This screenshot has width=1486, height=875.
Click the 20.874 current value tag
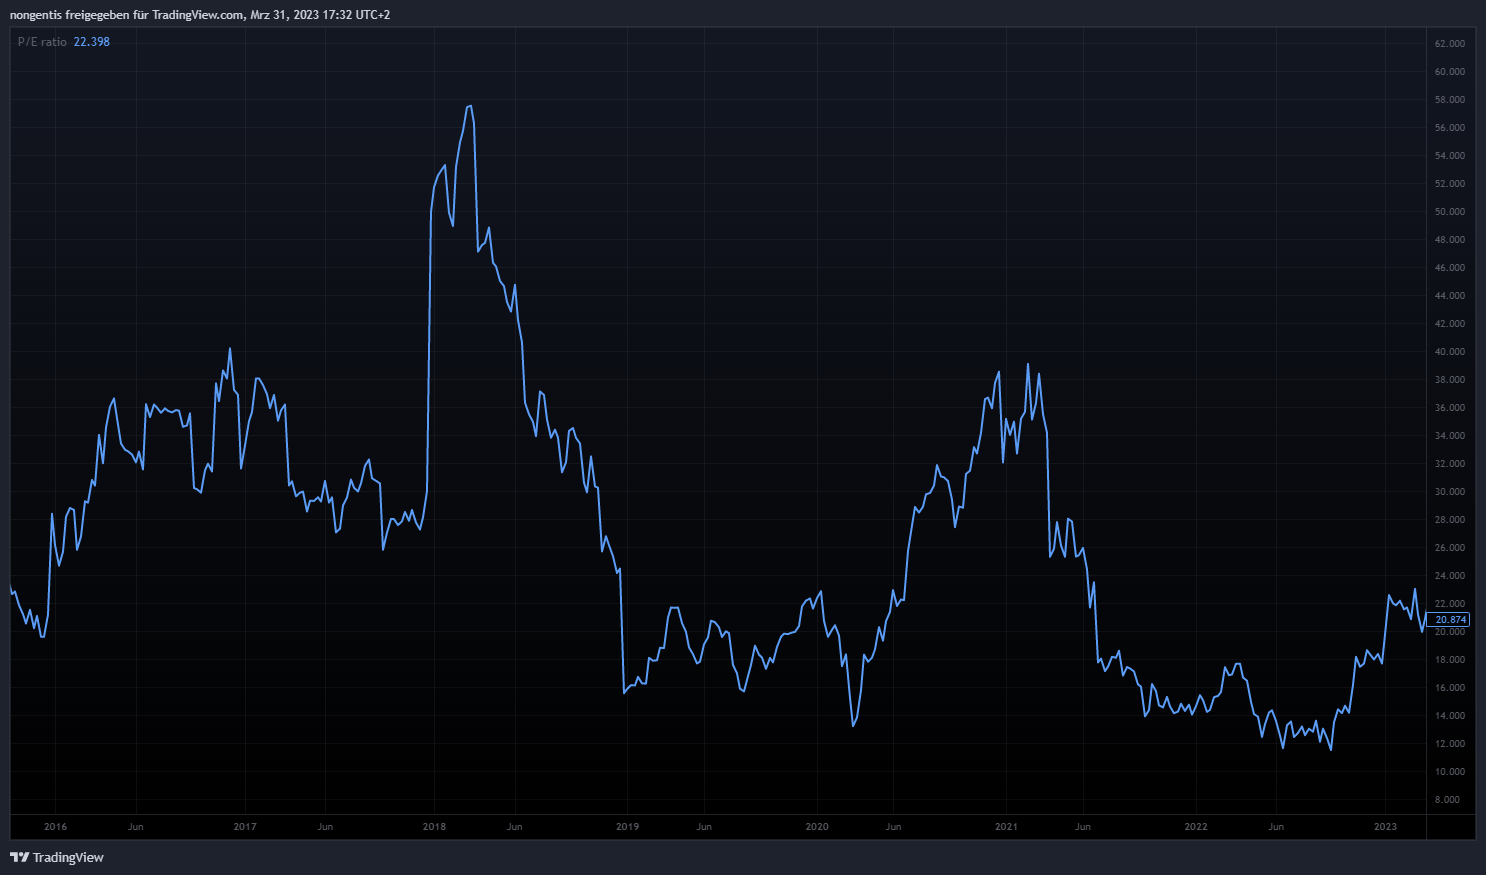pyautogui.click(x=1449, y=620)
